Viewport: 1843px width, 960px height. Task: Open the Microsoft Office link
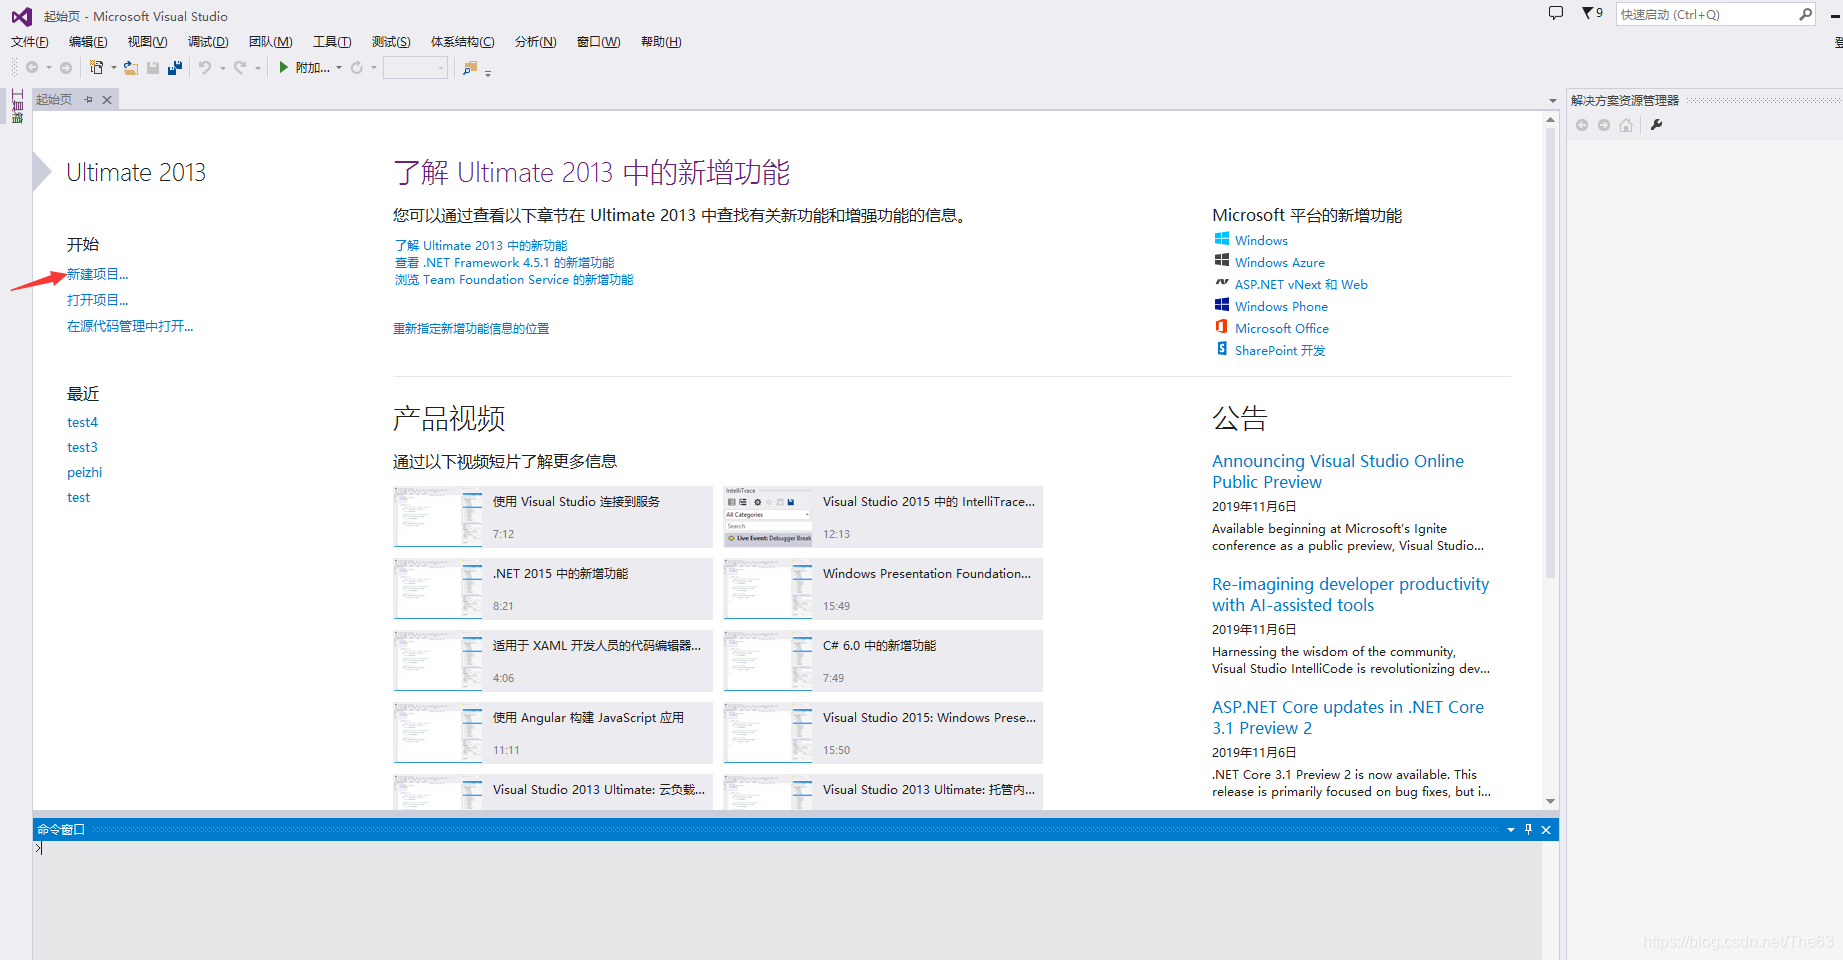(1281, 328)
